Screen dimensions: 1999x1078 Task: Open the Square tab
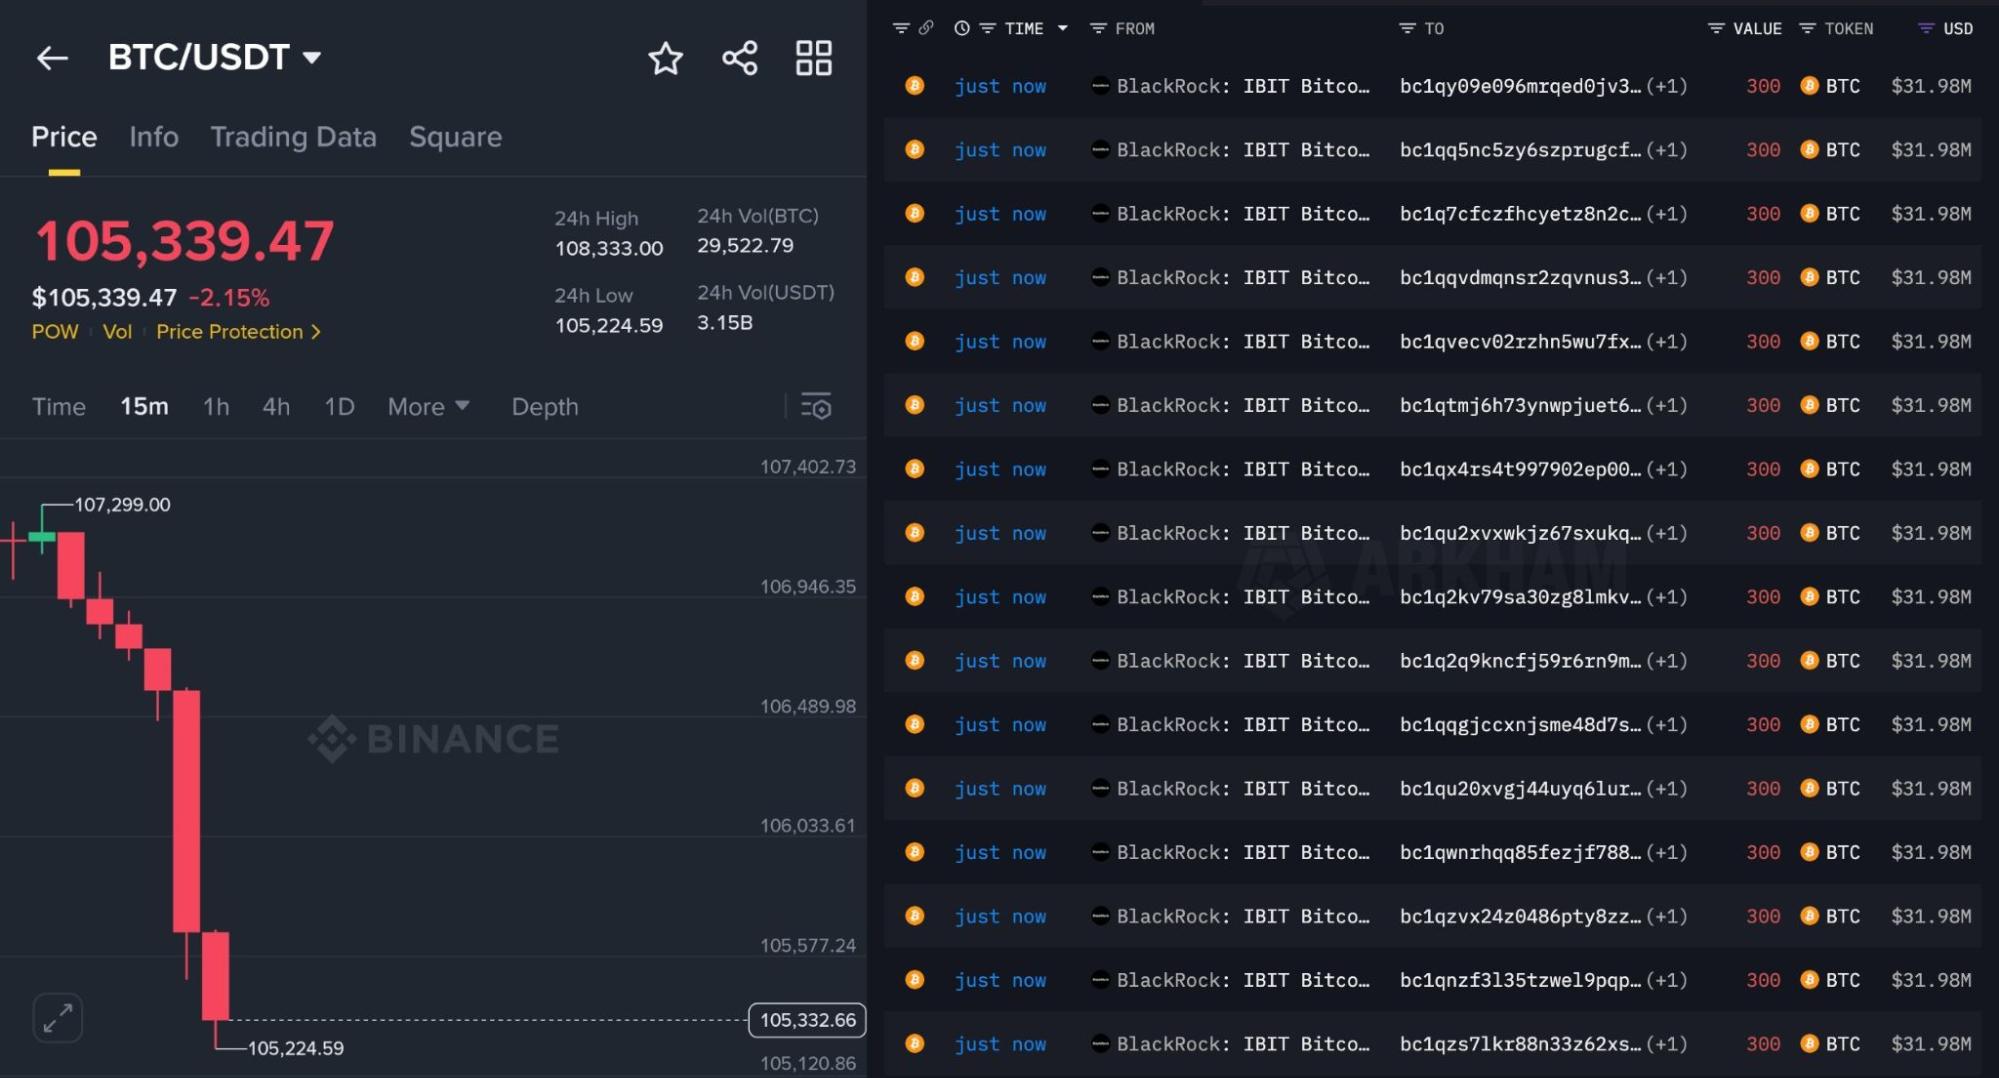(x=456, y=137)
